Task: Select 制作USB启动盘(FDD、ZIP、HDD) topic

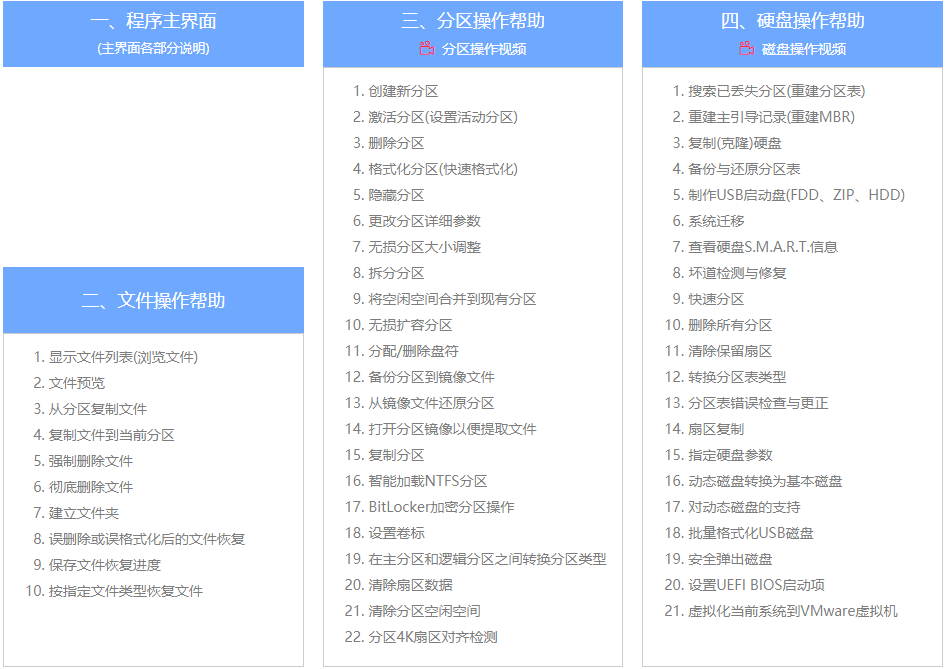Action: coord(797,195)
